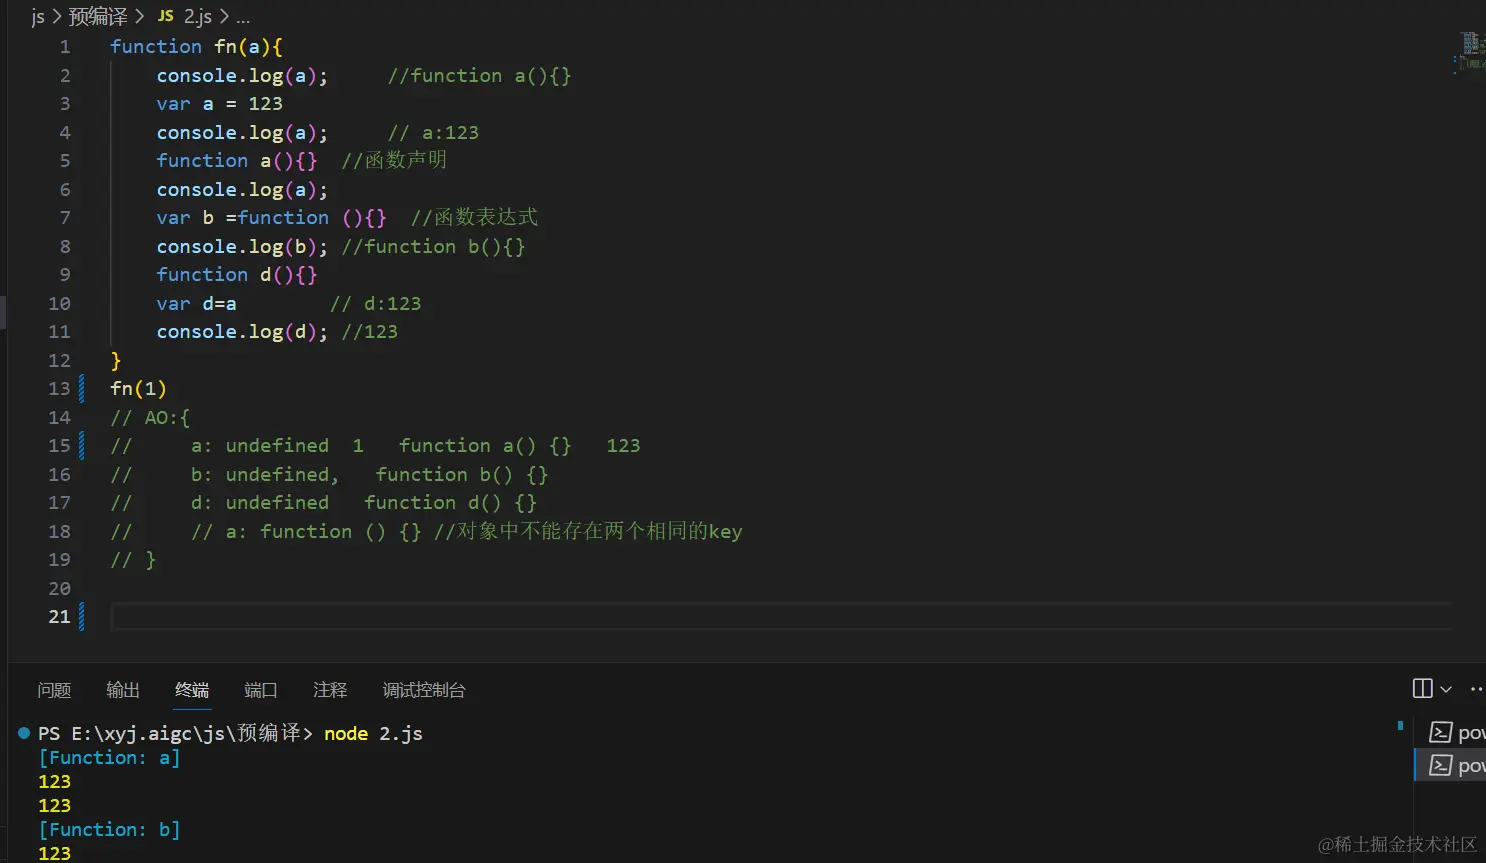This screenshot has width=1486, height=863.
Task: Click 'b: undefined,' comment on line 16
Action: coord(265,475)
